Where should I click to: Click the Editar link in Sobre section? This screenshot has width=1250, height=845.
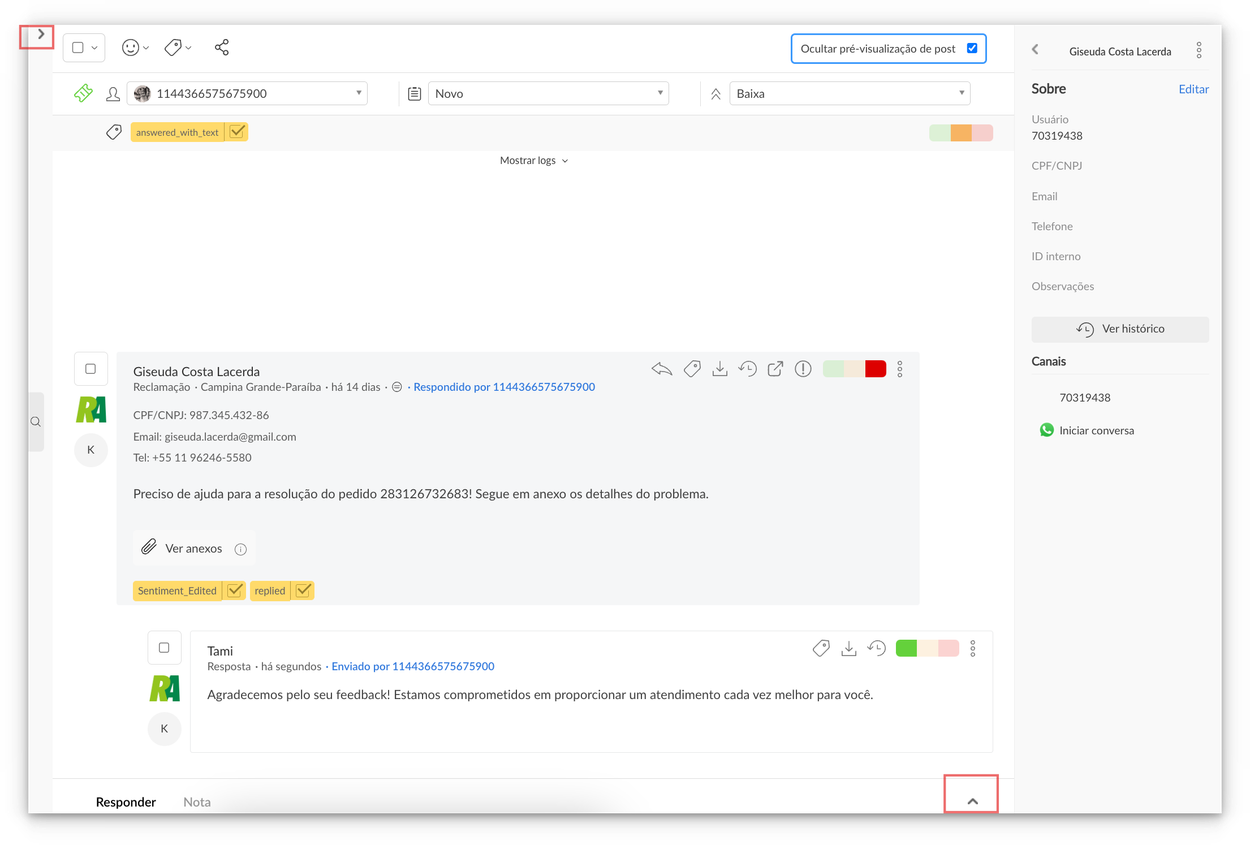pos(1193,89)
